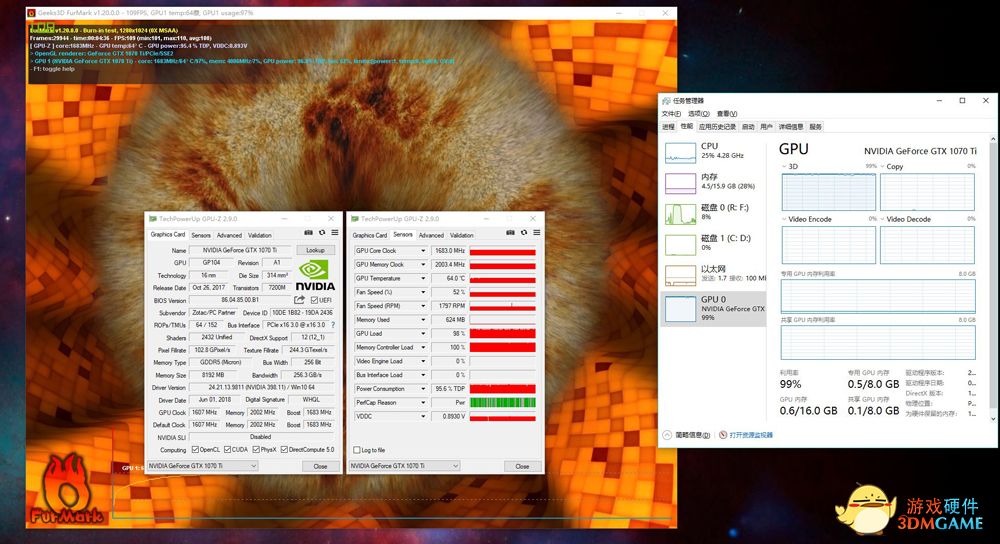This screenshot has height=544, width=1000.
Task: Click the FurMark window title icon
Action: 31,13
